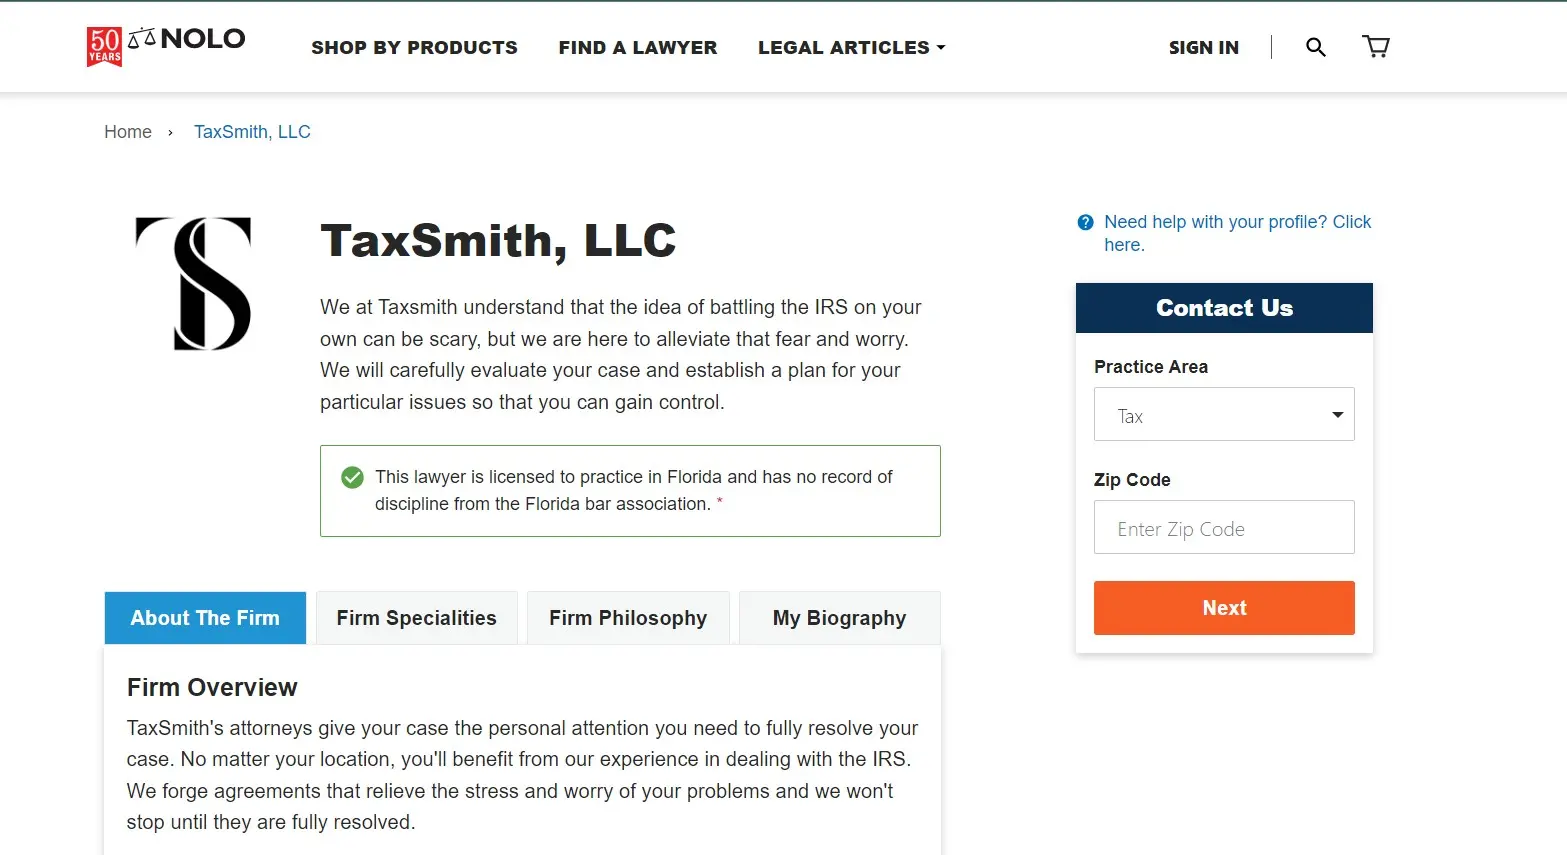Open the search magnifier icon
The height and width of the screenshot is (855, 1567).
(1316, 47)
